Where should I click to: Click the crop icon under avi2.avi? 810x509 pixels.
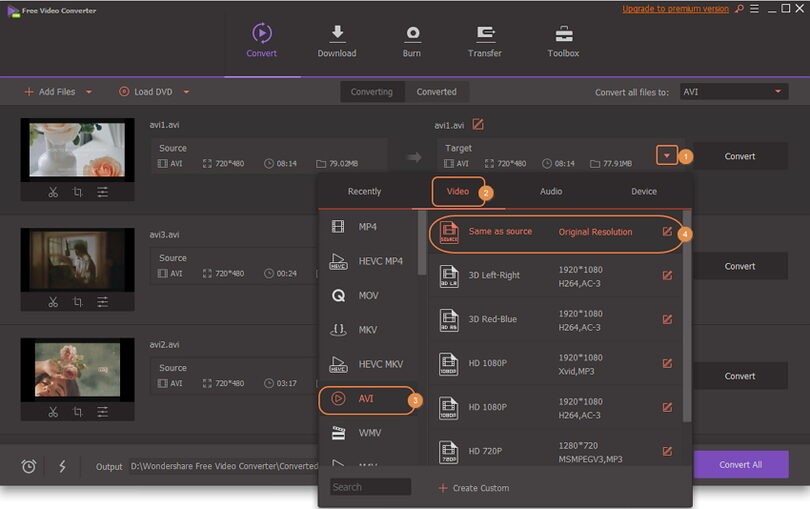[77, 412]
